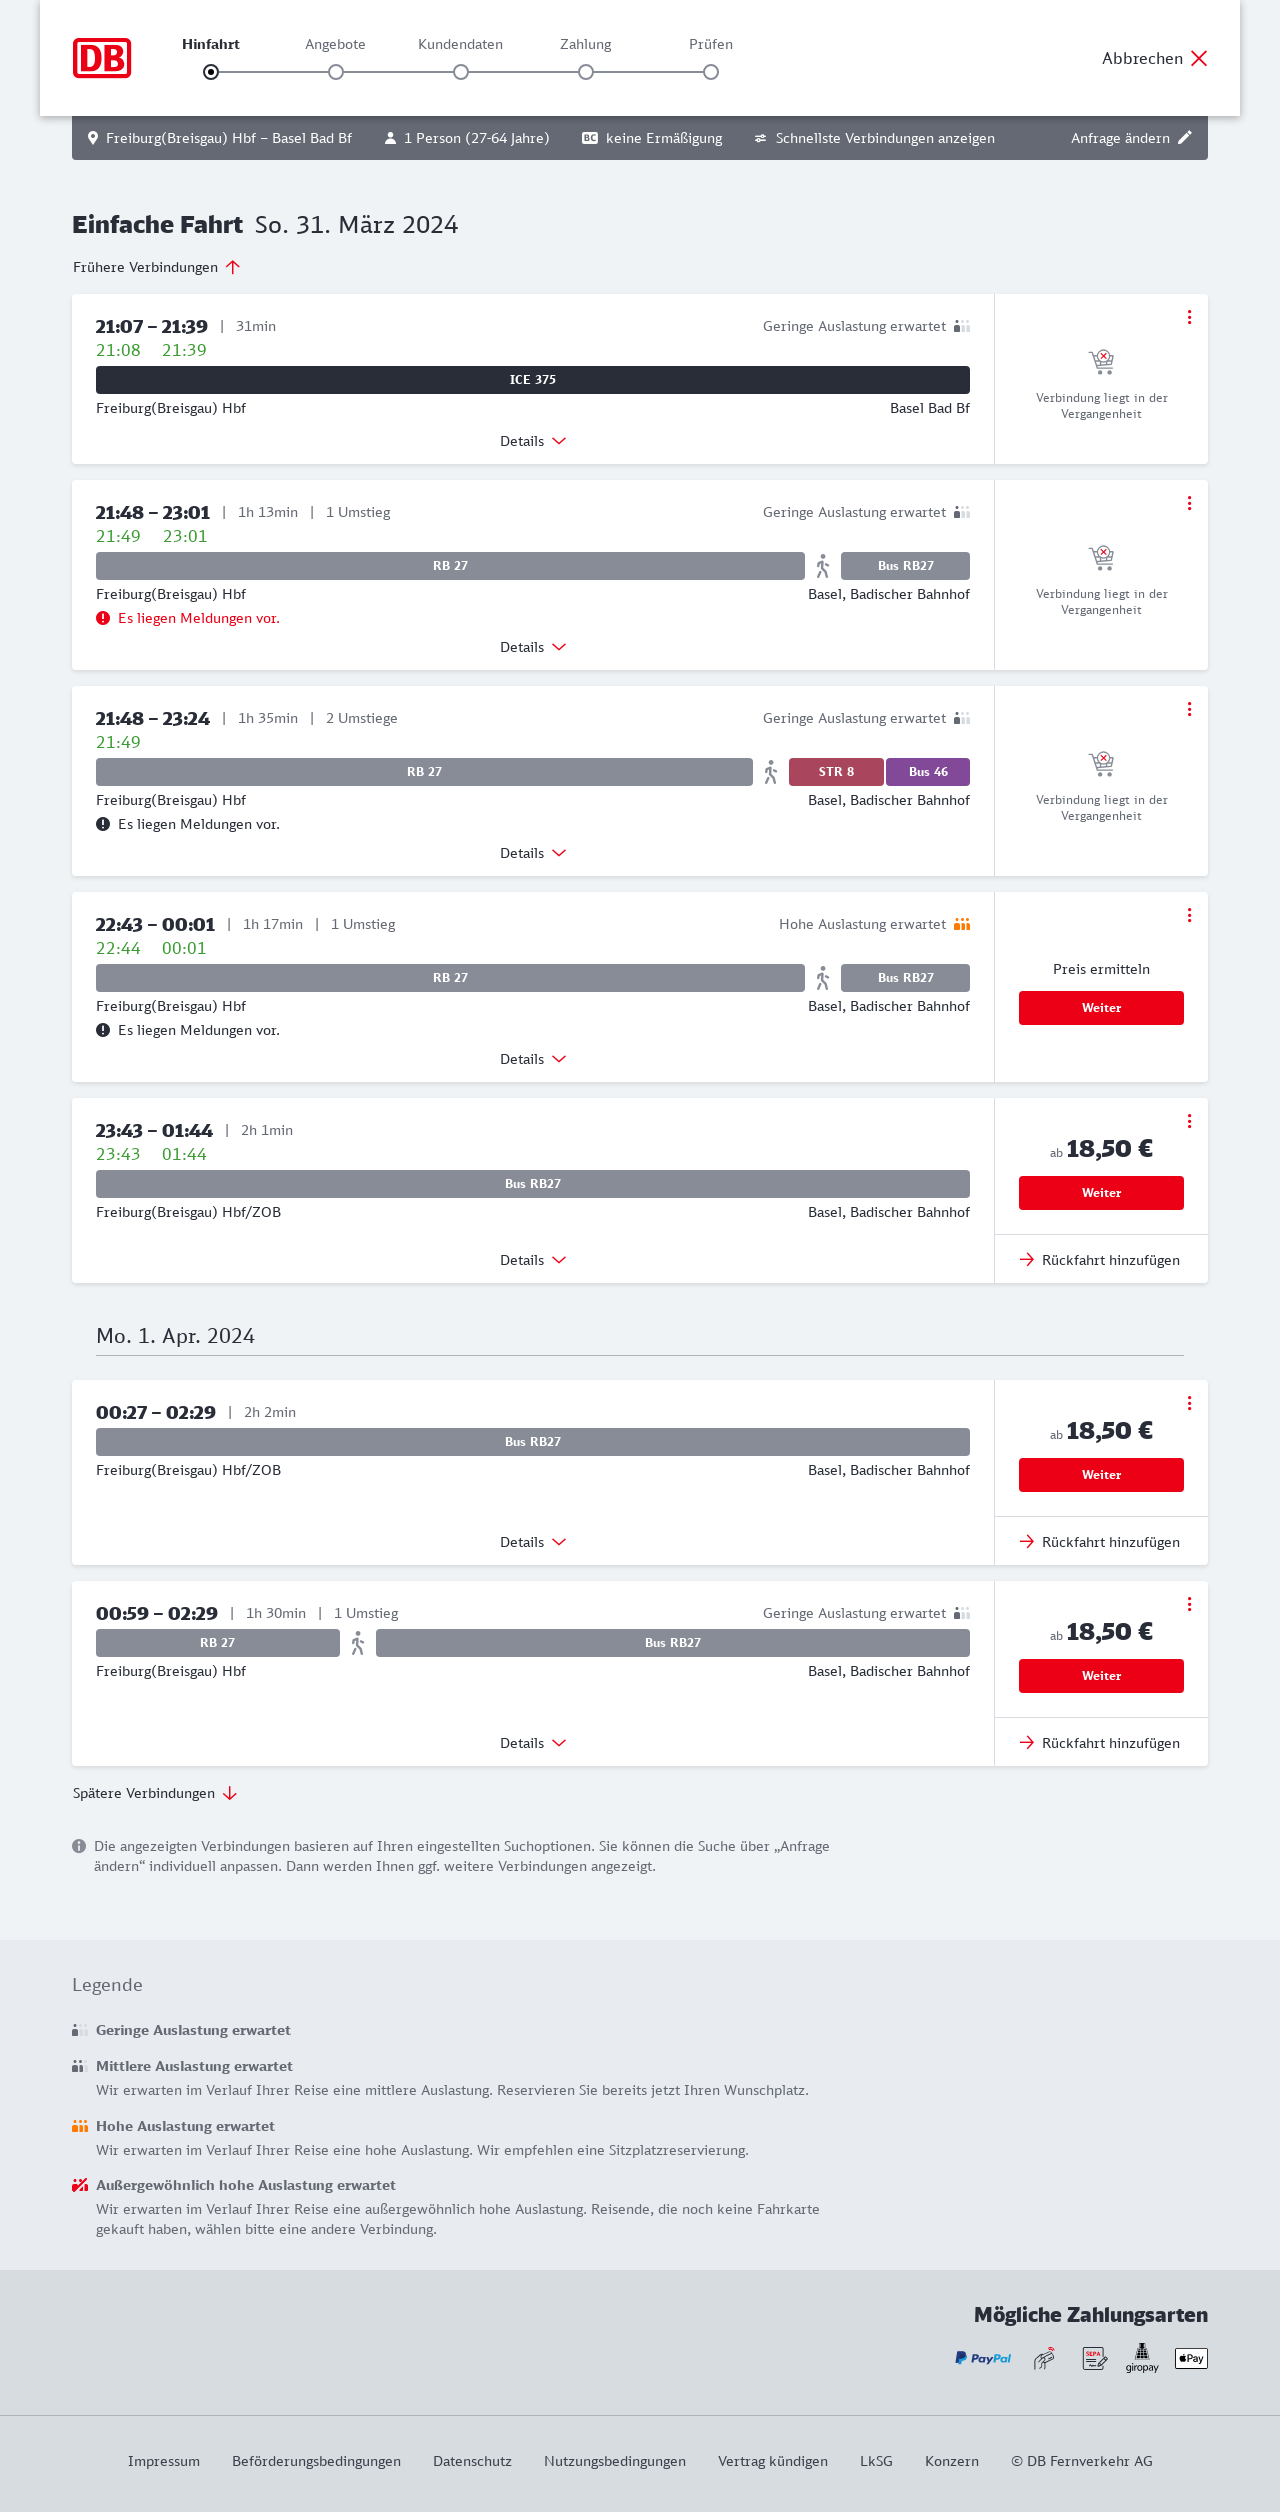Expand Details for the 00:59–02:29 connection
Screen dimensions: 1280x2512
pyautogui.click(x=533, y=1743)
